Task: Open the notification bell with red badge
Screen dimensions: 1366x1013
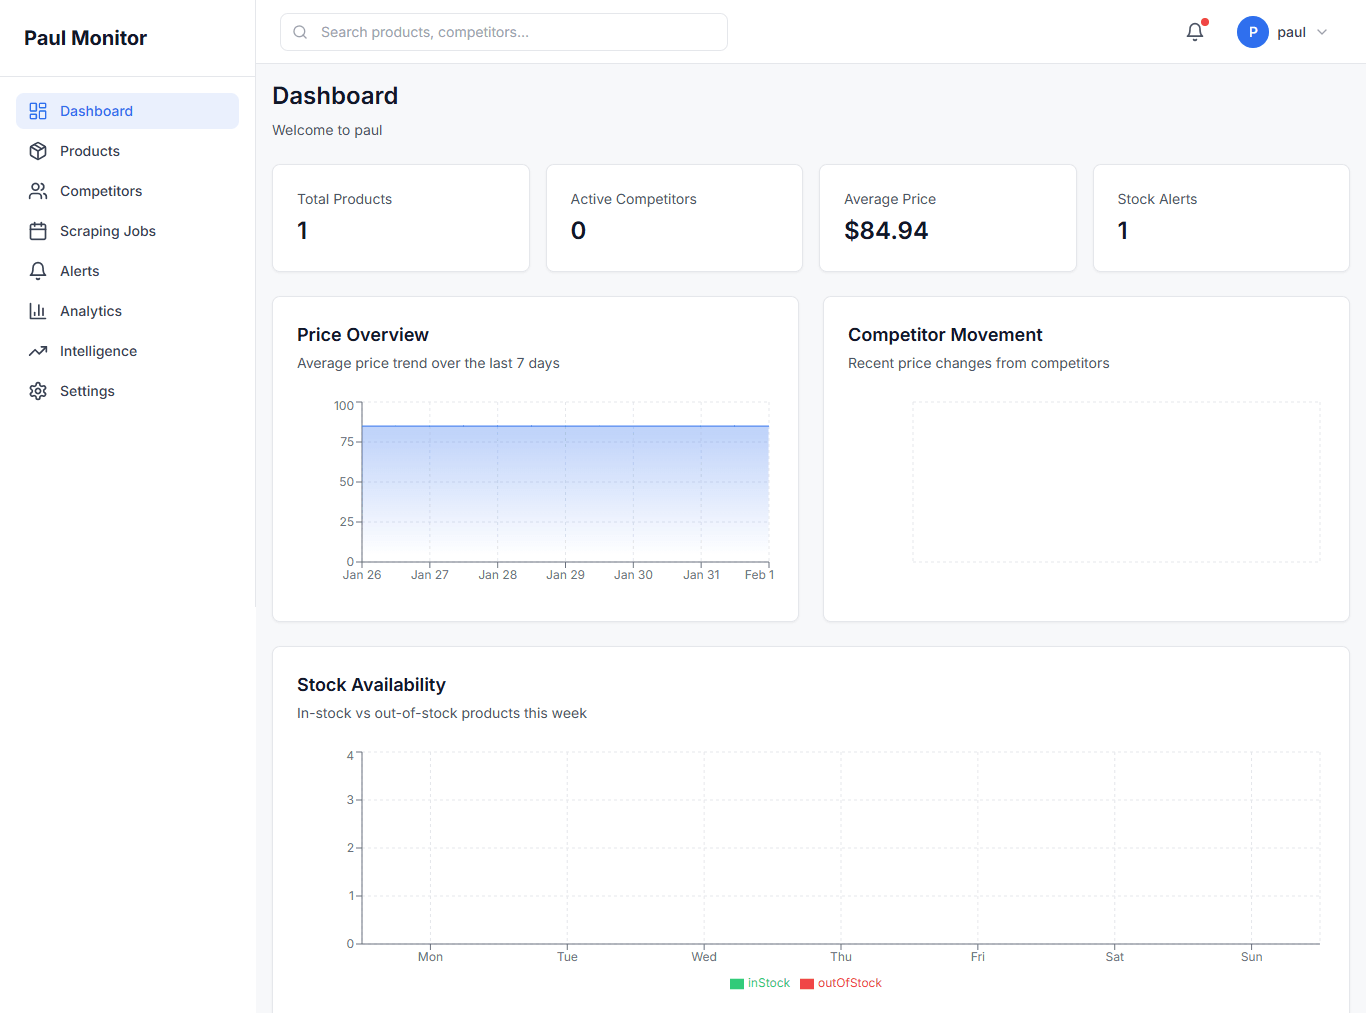Action: point(1194,31)
